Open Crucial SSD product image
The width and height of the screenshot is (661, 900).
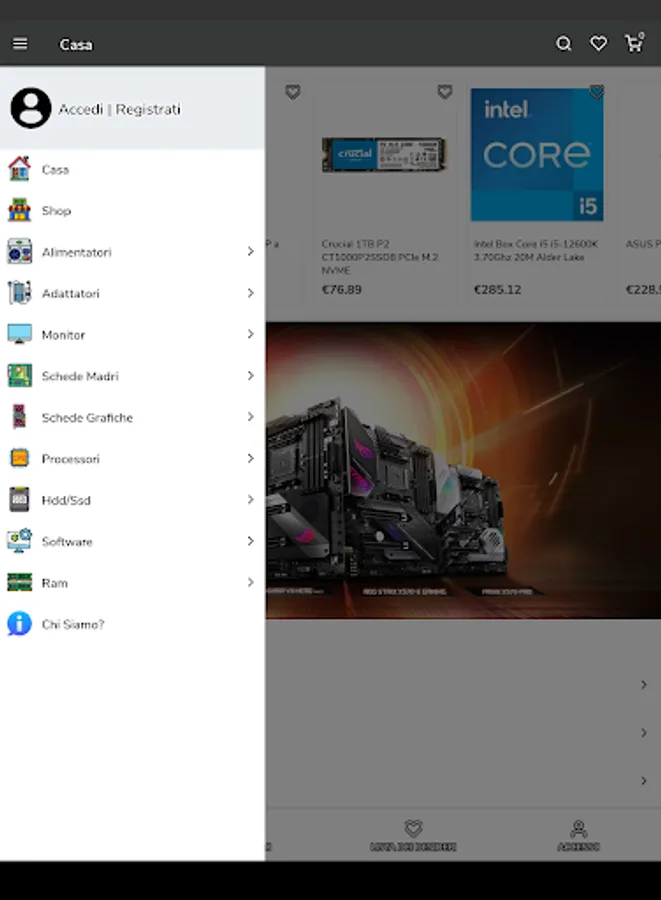pos(384,154)
